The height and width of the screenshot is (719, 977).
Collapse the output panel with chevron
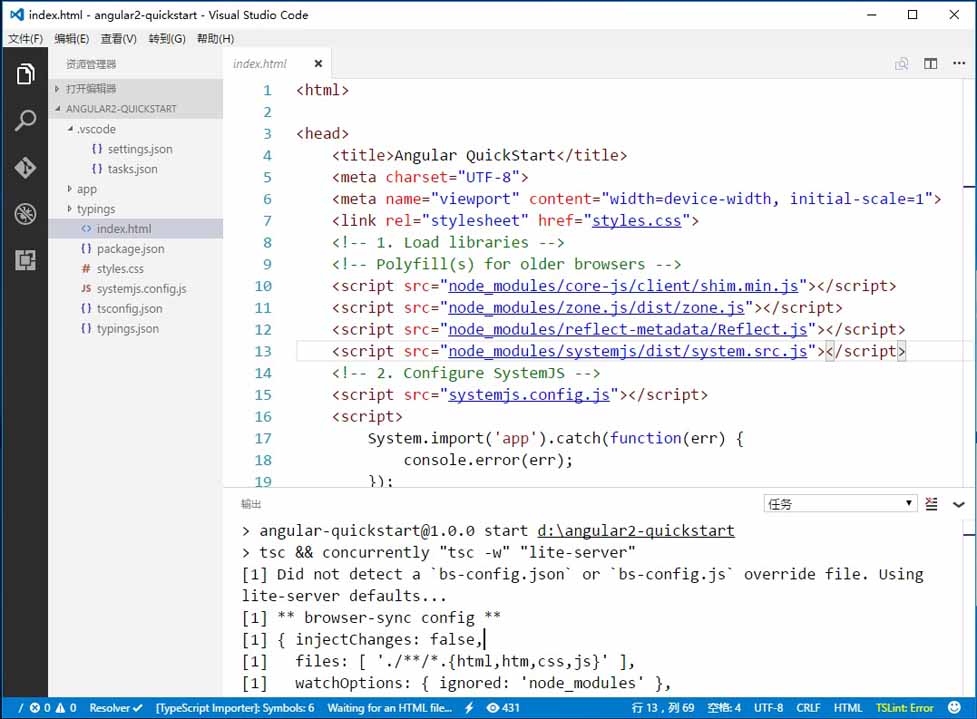tap(959, 504)
